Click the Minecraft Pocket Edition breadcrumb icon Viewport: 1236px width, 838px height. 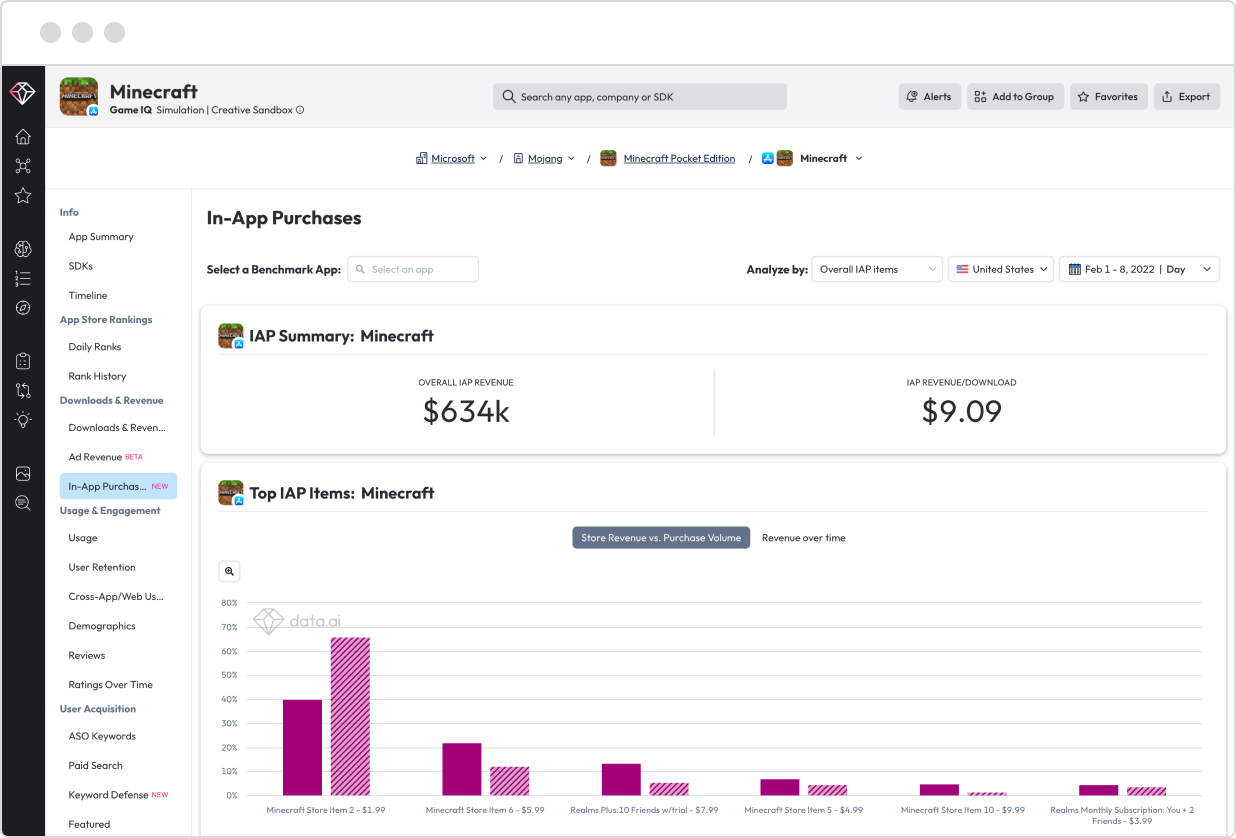[608, 158]
